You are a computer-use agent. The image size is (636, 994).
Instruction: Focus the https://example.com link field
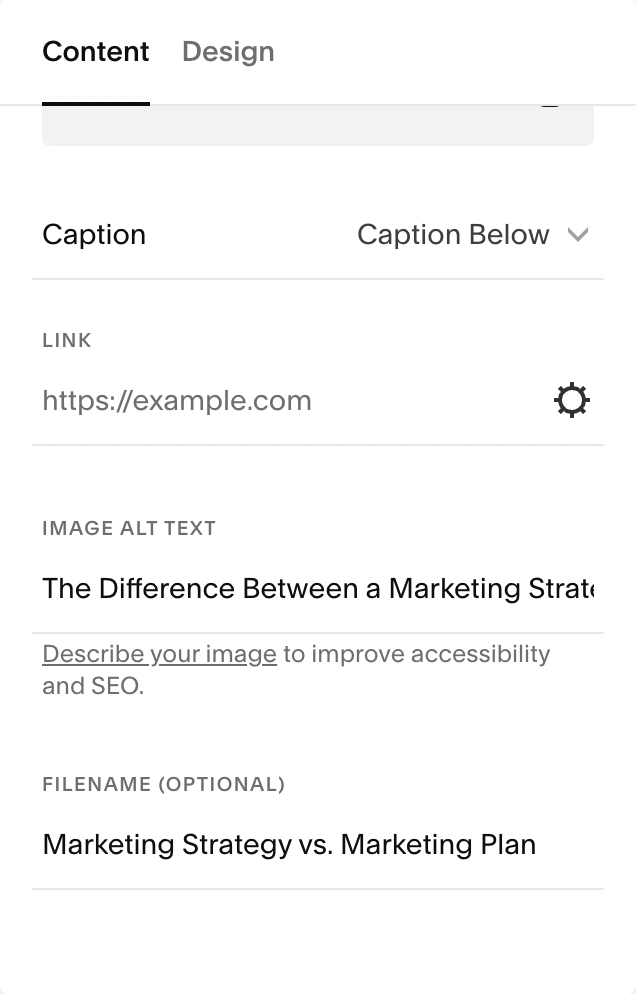click(292, 401)
